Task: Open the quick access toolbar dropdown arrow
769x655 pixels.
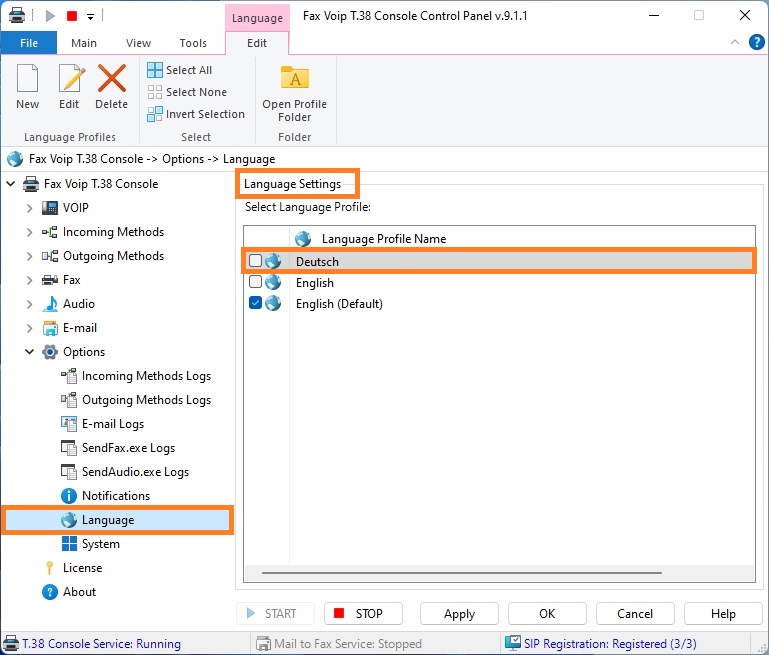Action: (x=90, y=17)
